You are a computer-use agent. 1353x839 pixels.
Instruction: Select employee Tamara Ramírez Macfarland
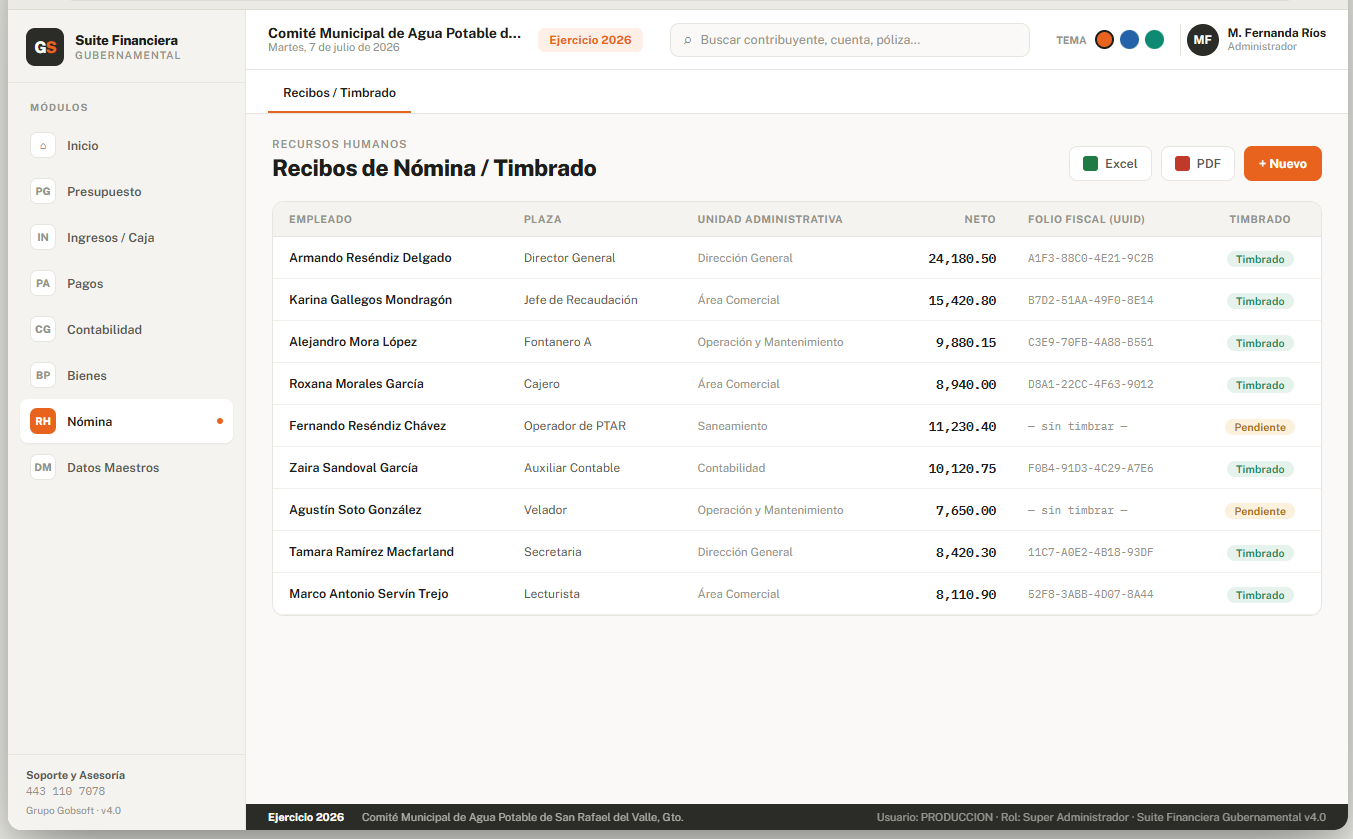pyautogui.click(x=371, y=552)
